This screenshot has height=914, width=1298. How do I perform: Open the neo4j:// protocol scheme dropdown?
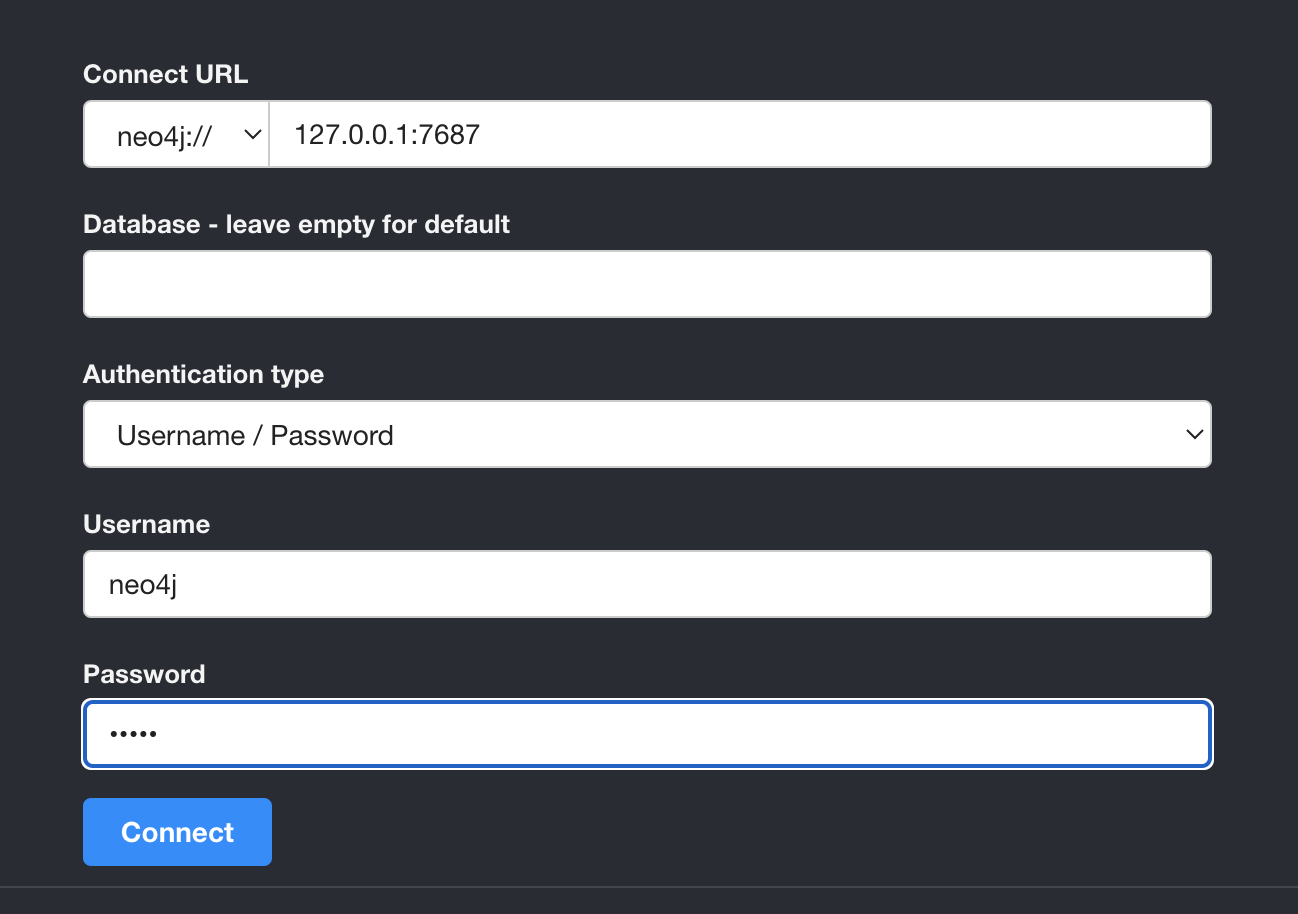pyautogui.click(x=176, y=134)
